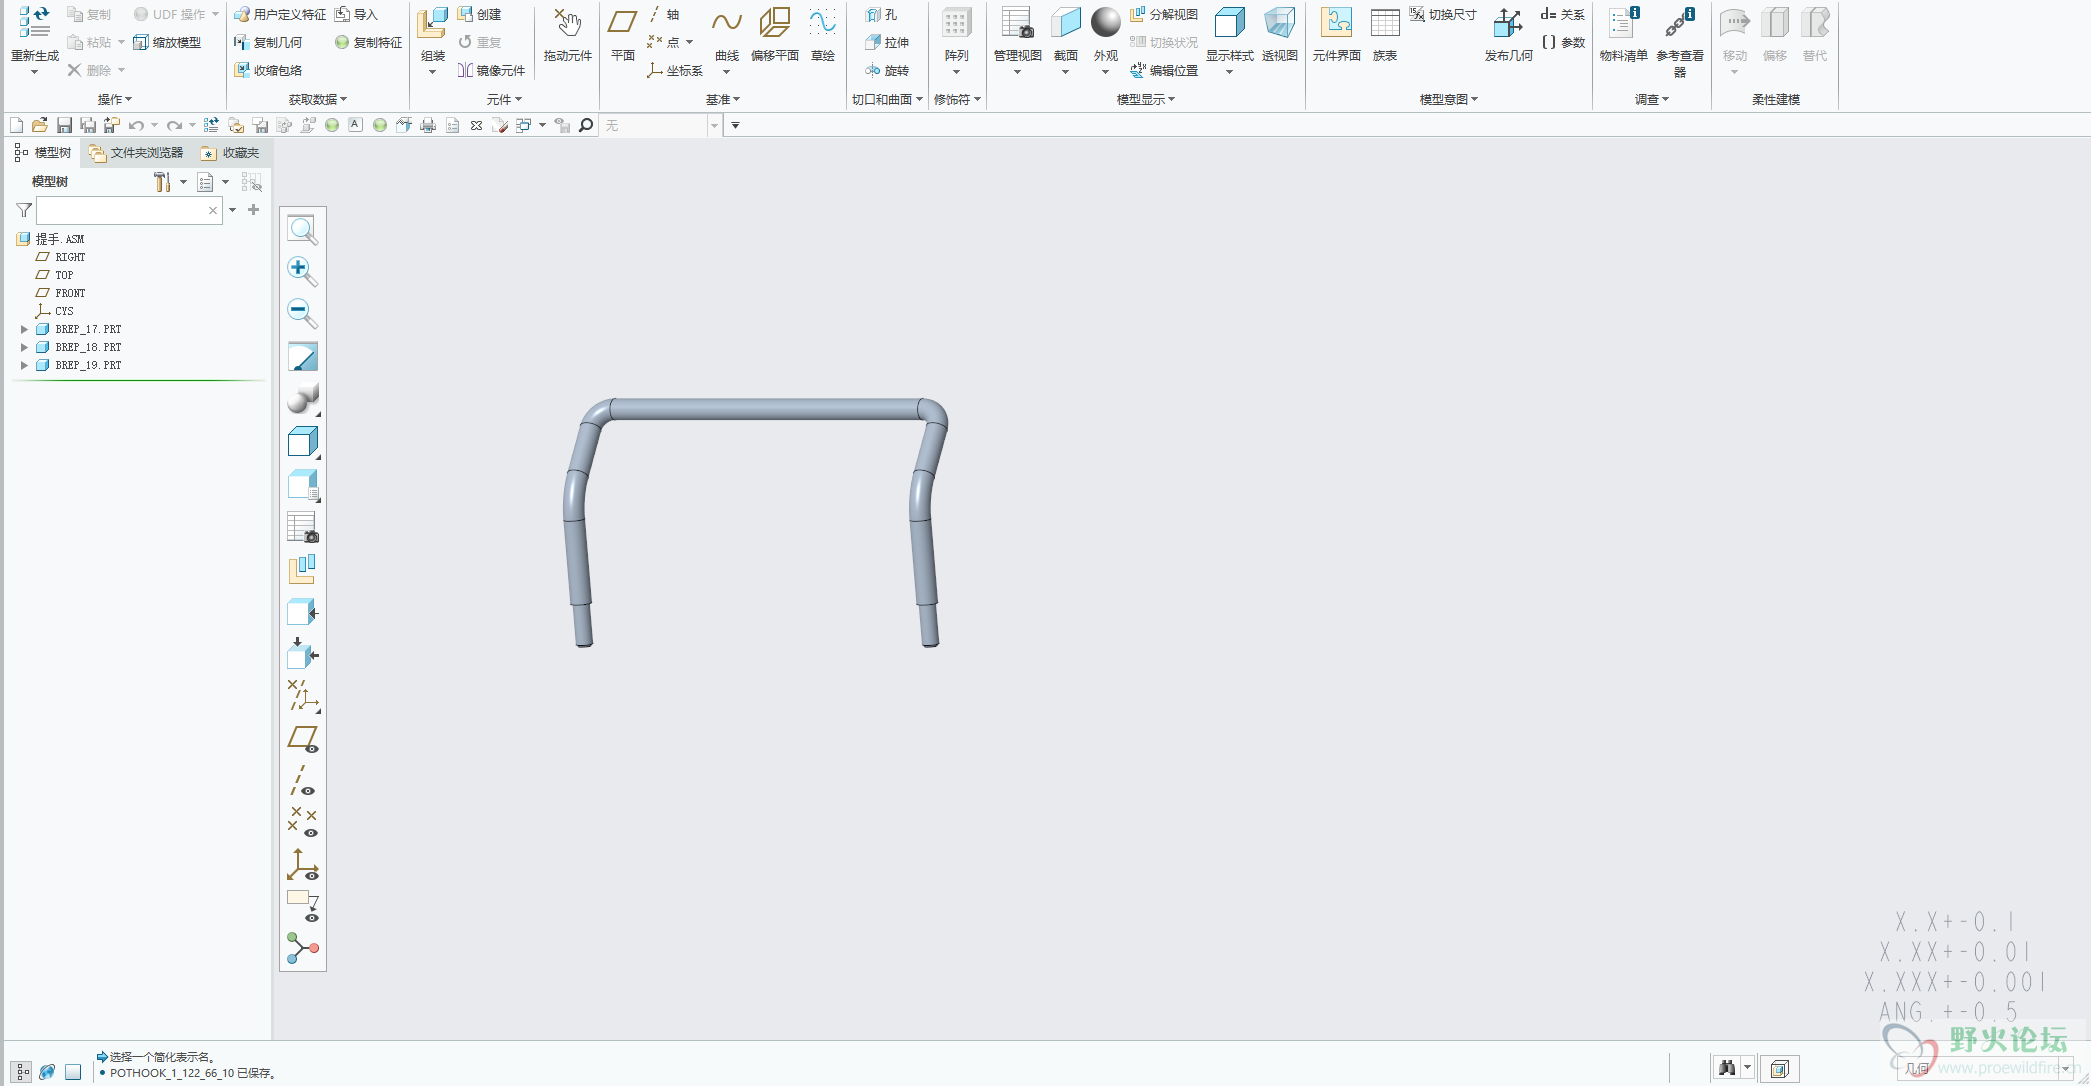Click the Zoom In magnifier icon

302,272
